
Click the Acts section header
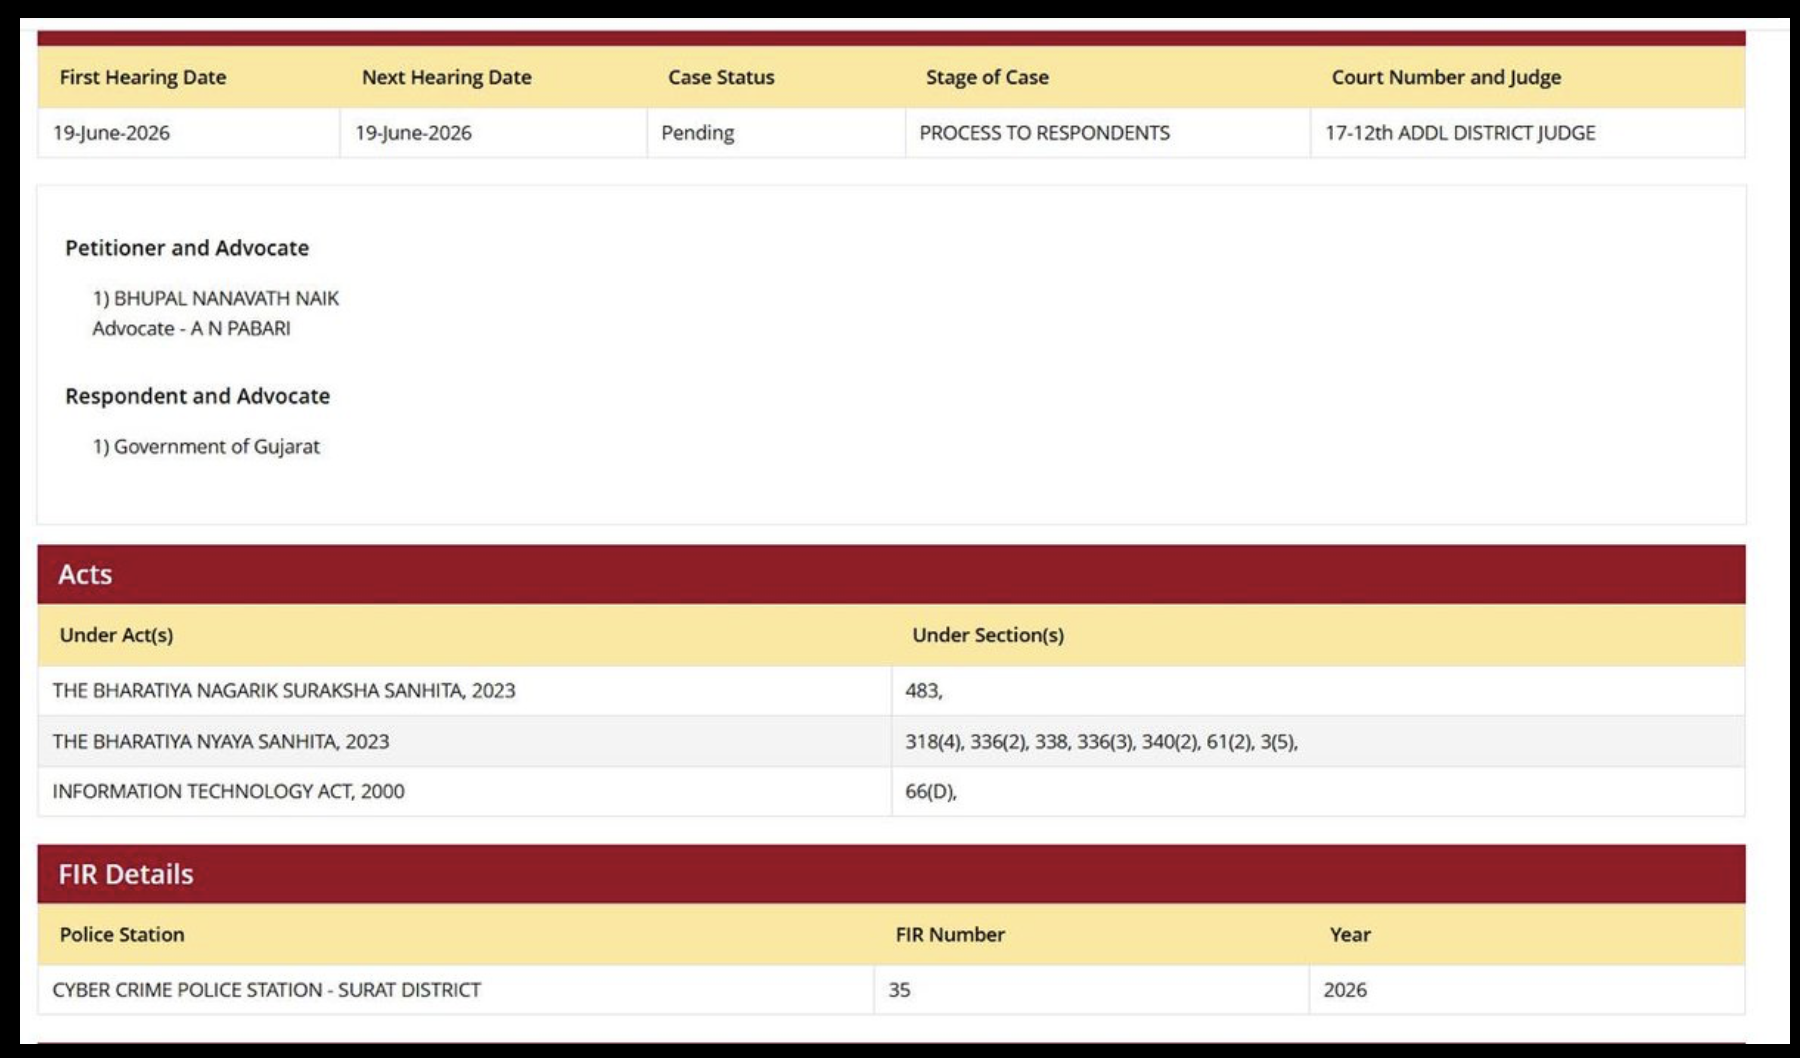pos(891,574)
